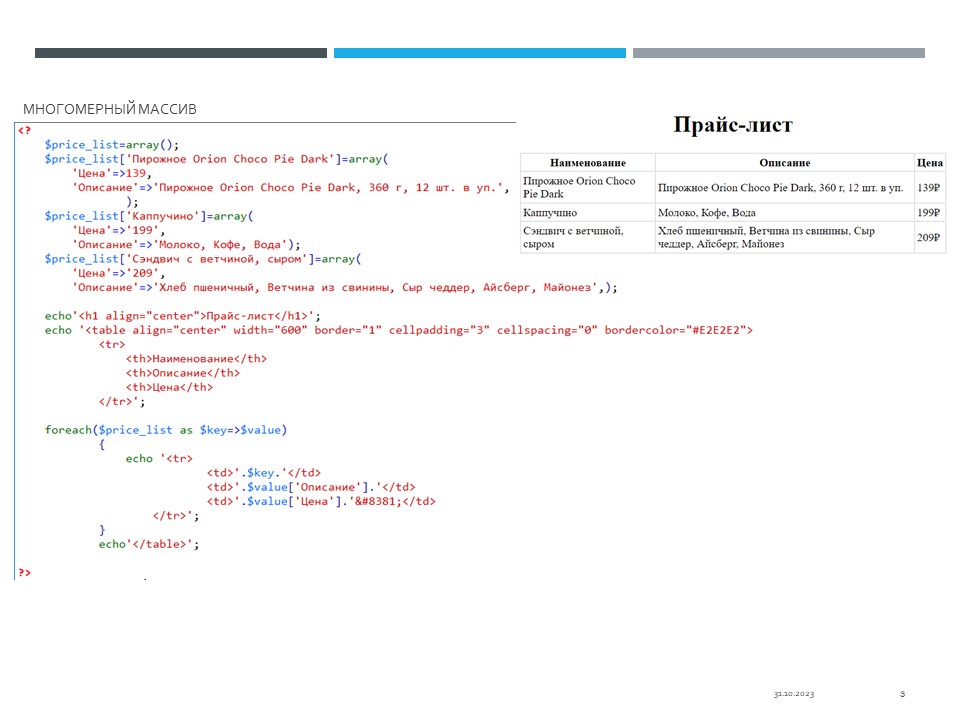
Task: Click the "echo'</table>';" code line
Action: [149, 545]
